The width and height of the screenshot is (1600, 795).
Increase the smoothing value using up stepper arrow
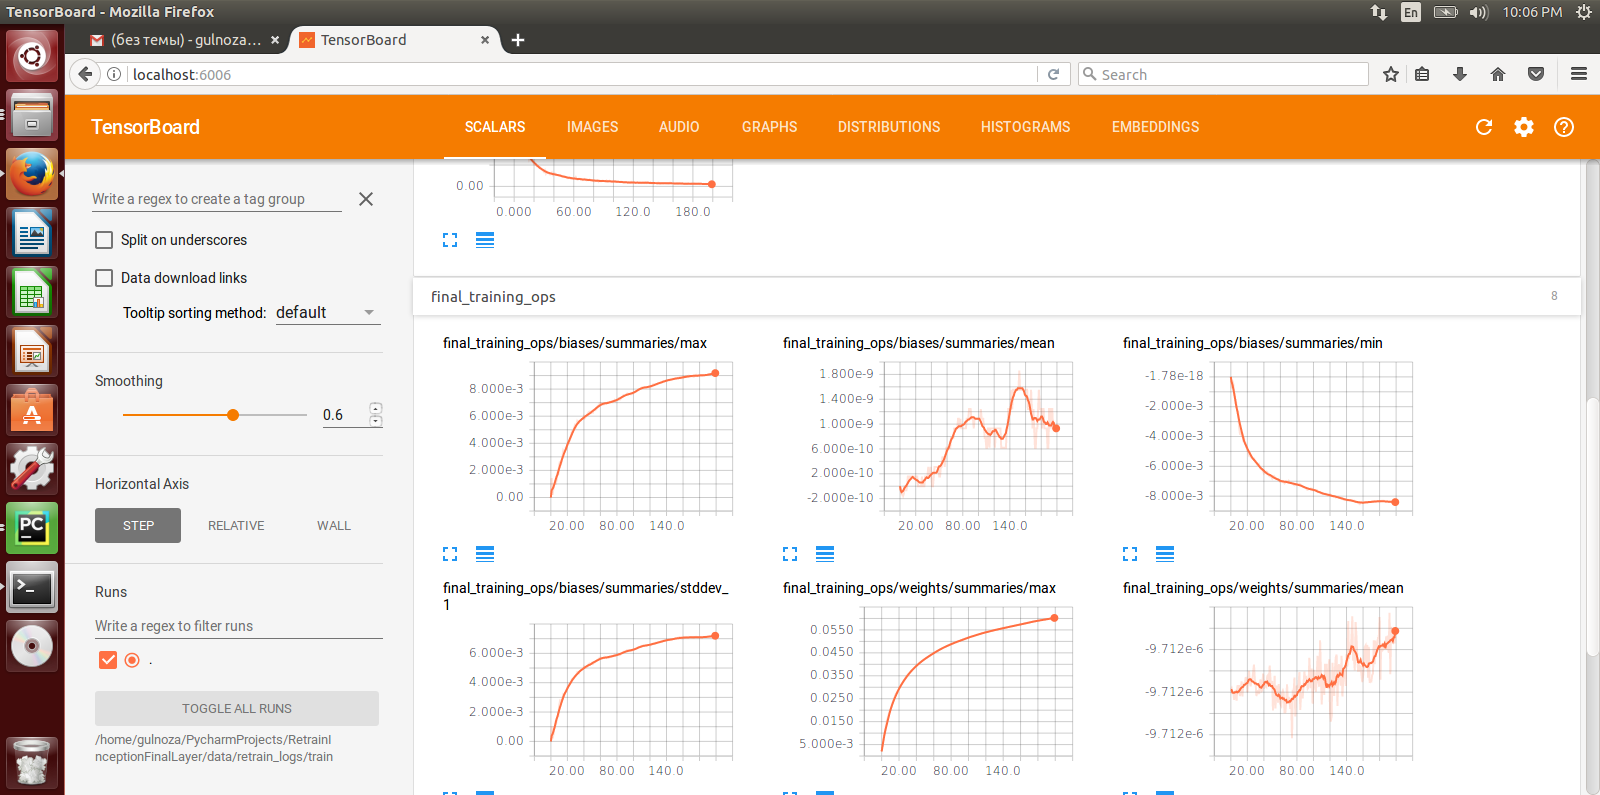(x=376, y=408)
